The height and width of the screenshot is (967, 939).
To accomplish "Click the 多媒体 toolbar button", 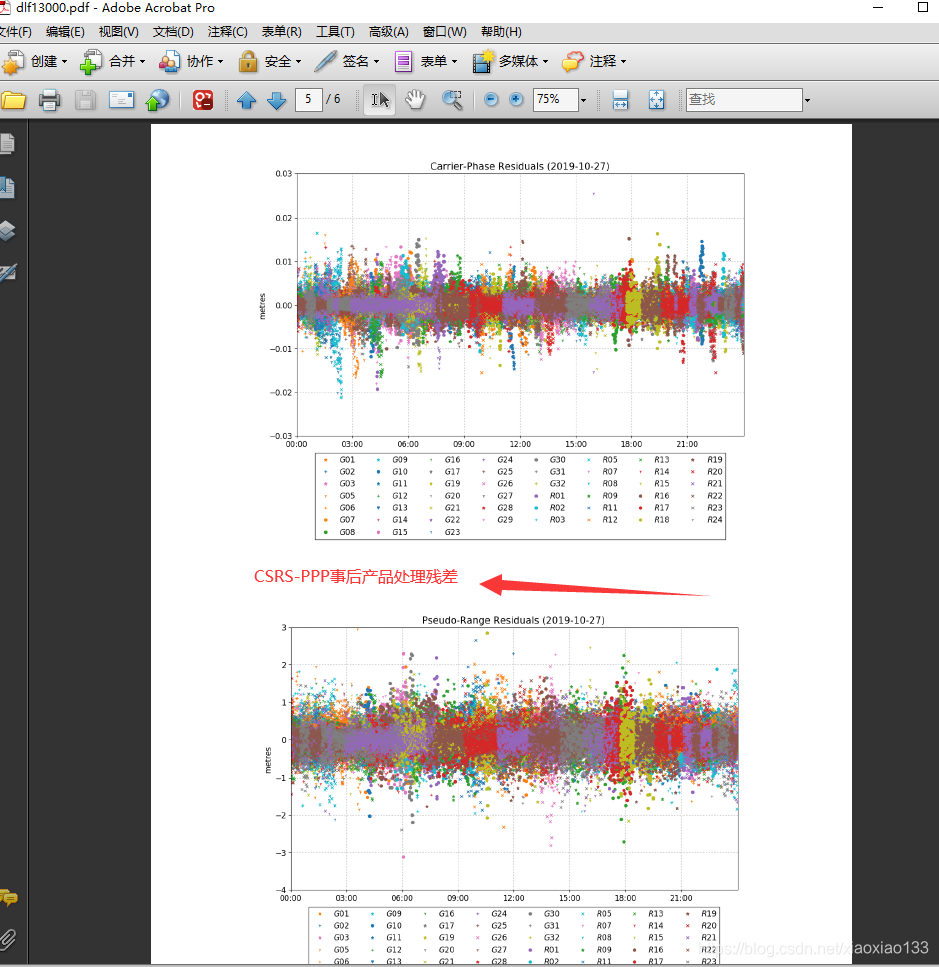I will point(505,62).
